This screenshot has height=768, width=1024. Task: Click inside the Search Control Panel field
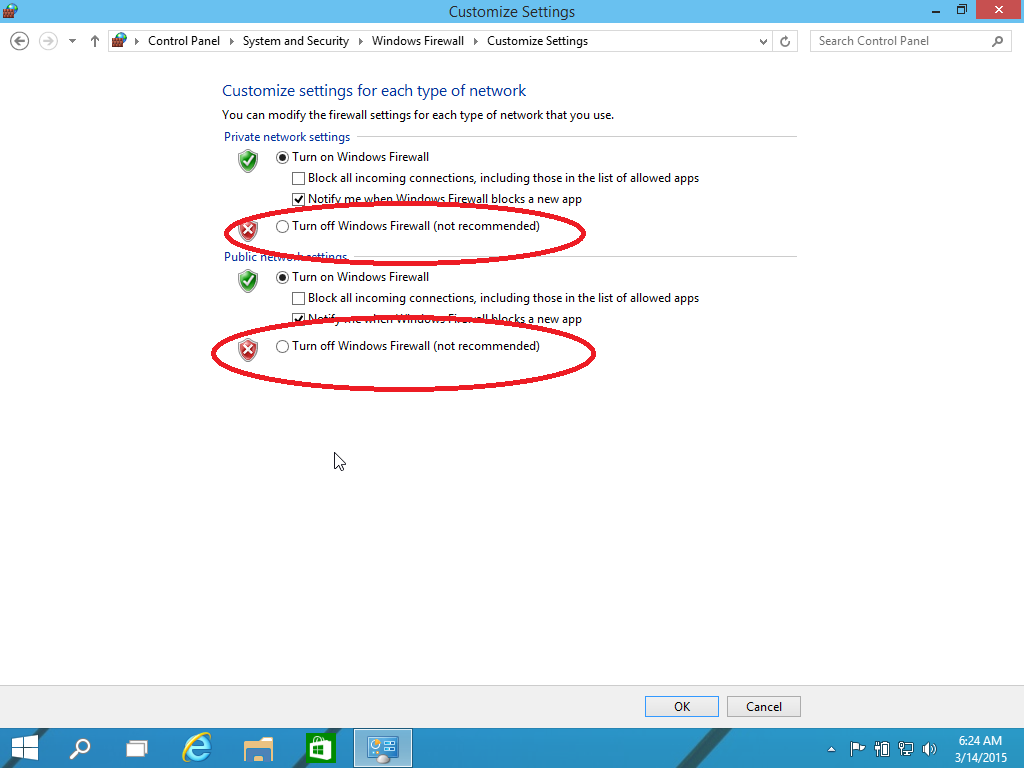point(900,41)
